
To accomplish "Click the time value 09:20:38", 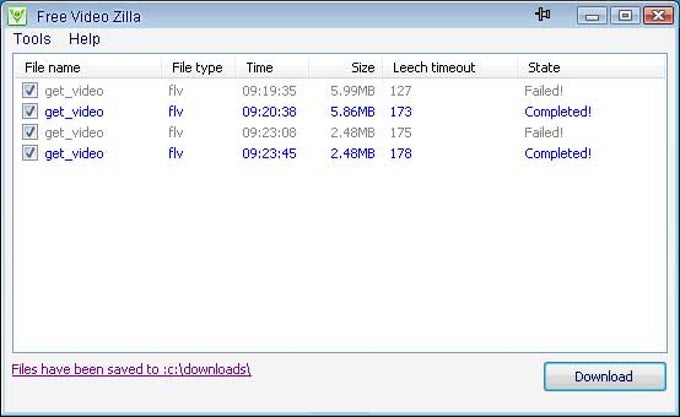I will [269, 112].
